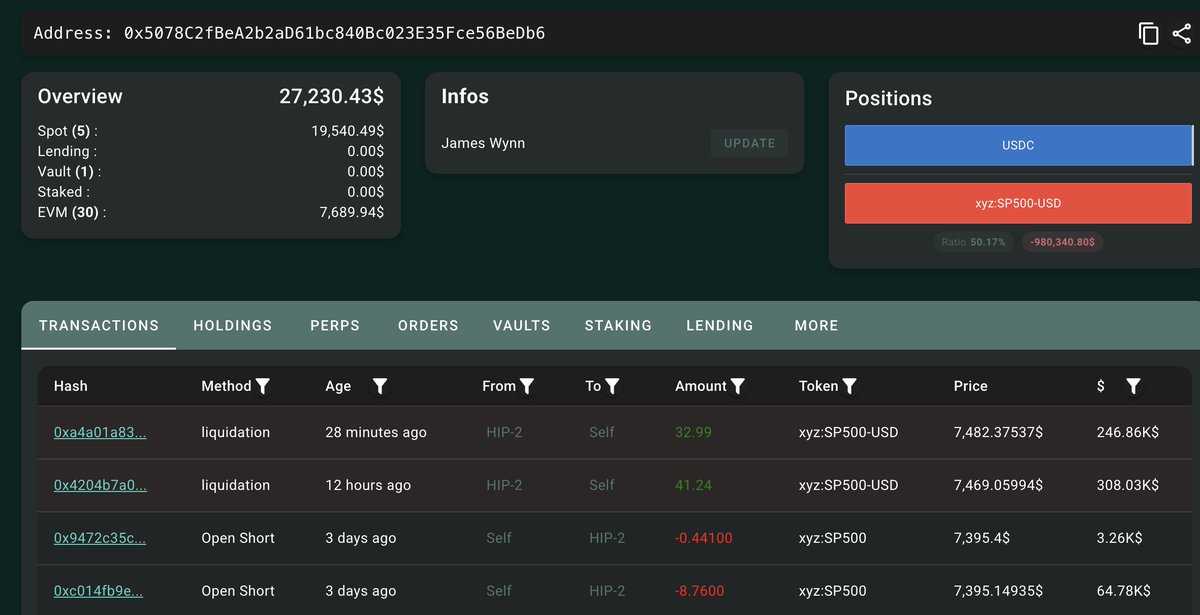Image resolution: width=1200 pixels, height=615 pixels.
Task: Click the -0.44100 amount cell
Action: coord(704,538)
